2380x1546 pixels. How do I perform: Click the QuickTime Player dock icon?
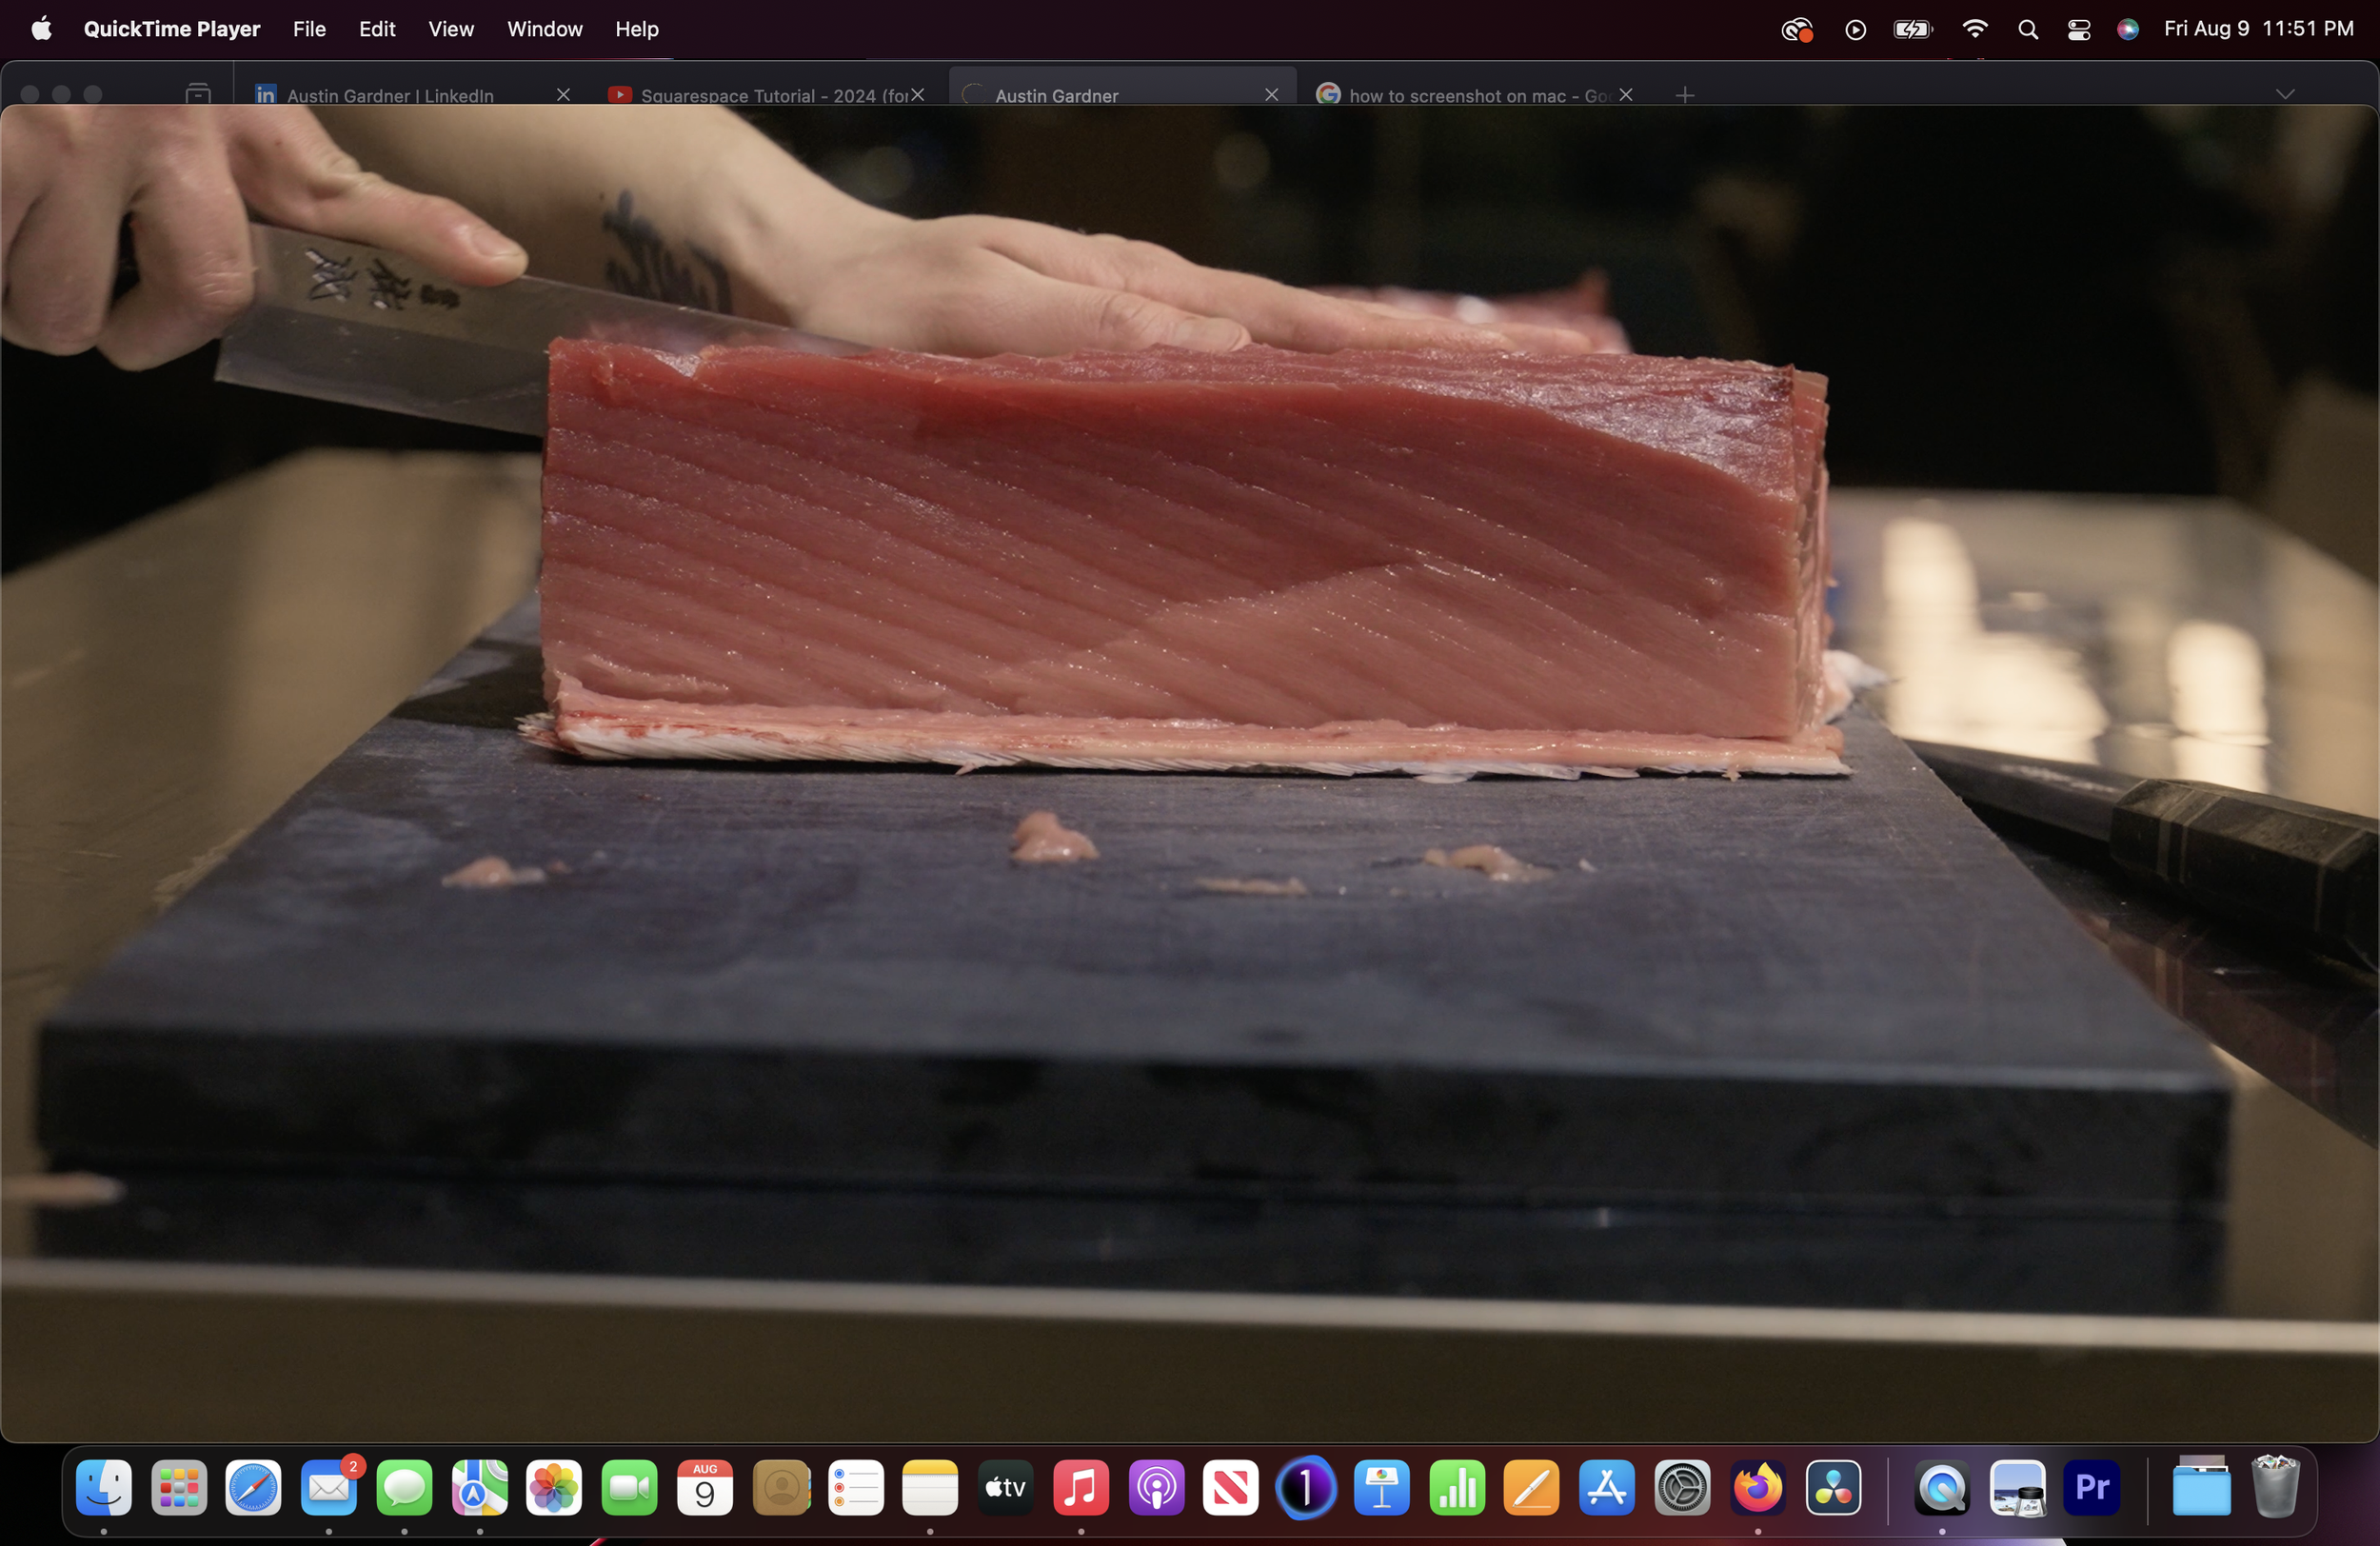1942,1487
